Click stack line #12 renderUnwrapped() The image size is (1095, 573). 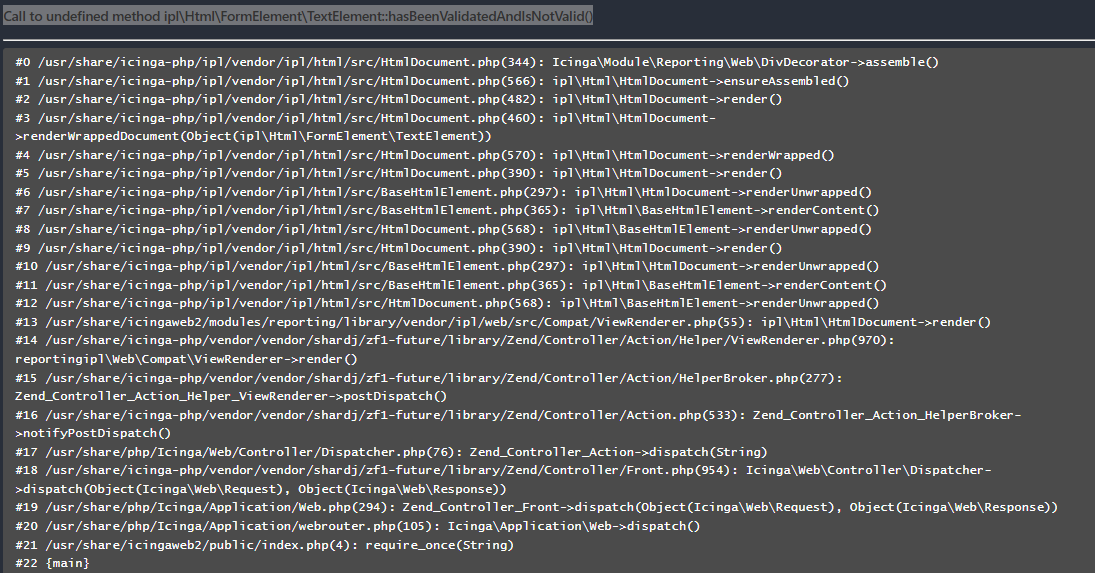tap(447, 303)
